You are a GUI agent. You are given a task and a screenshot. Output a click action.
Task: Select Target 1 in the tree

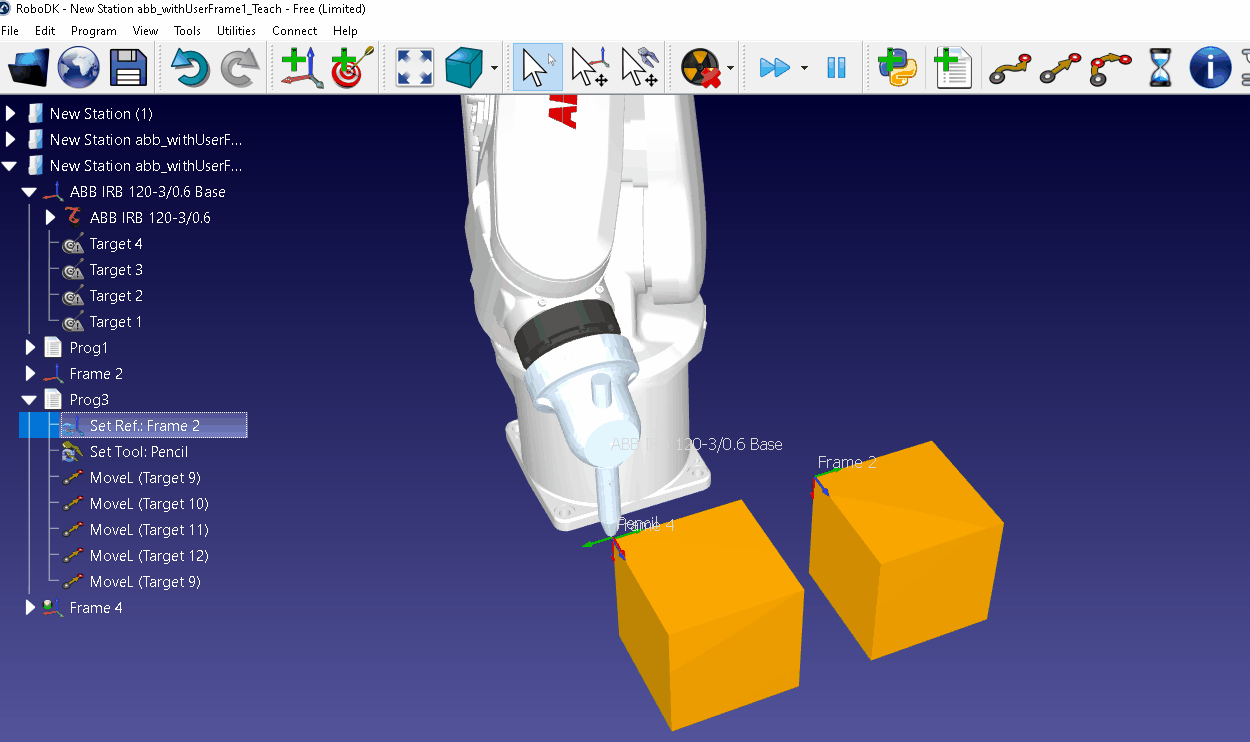tap(116, 322)
